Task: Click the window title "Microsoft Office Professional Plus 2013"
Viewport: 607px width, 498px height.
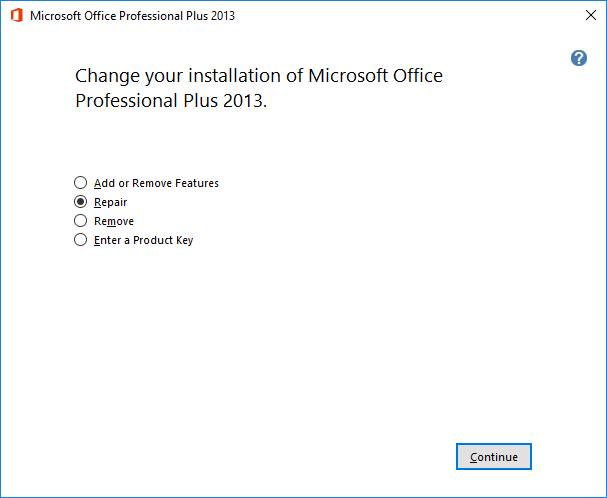Action: [x=133, y=16]
